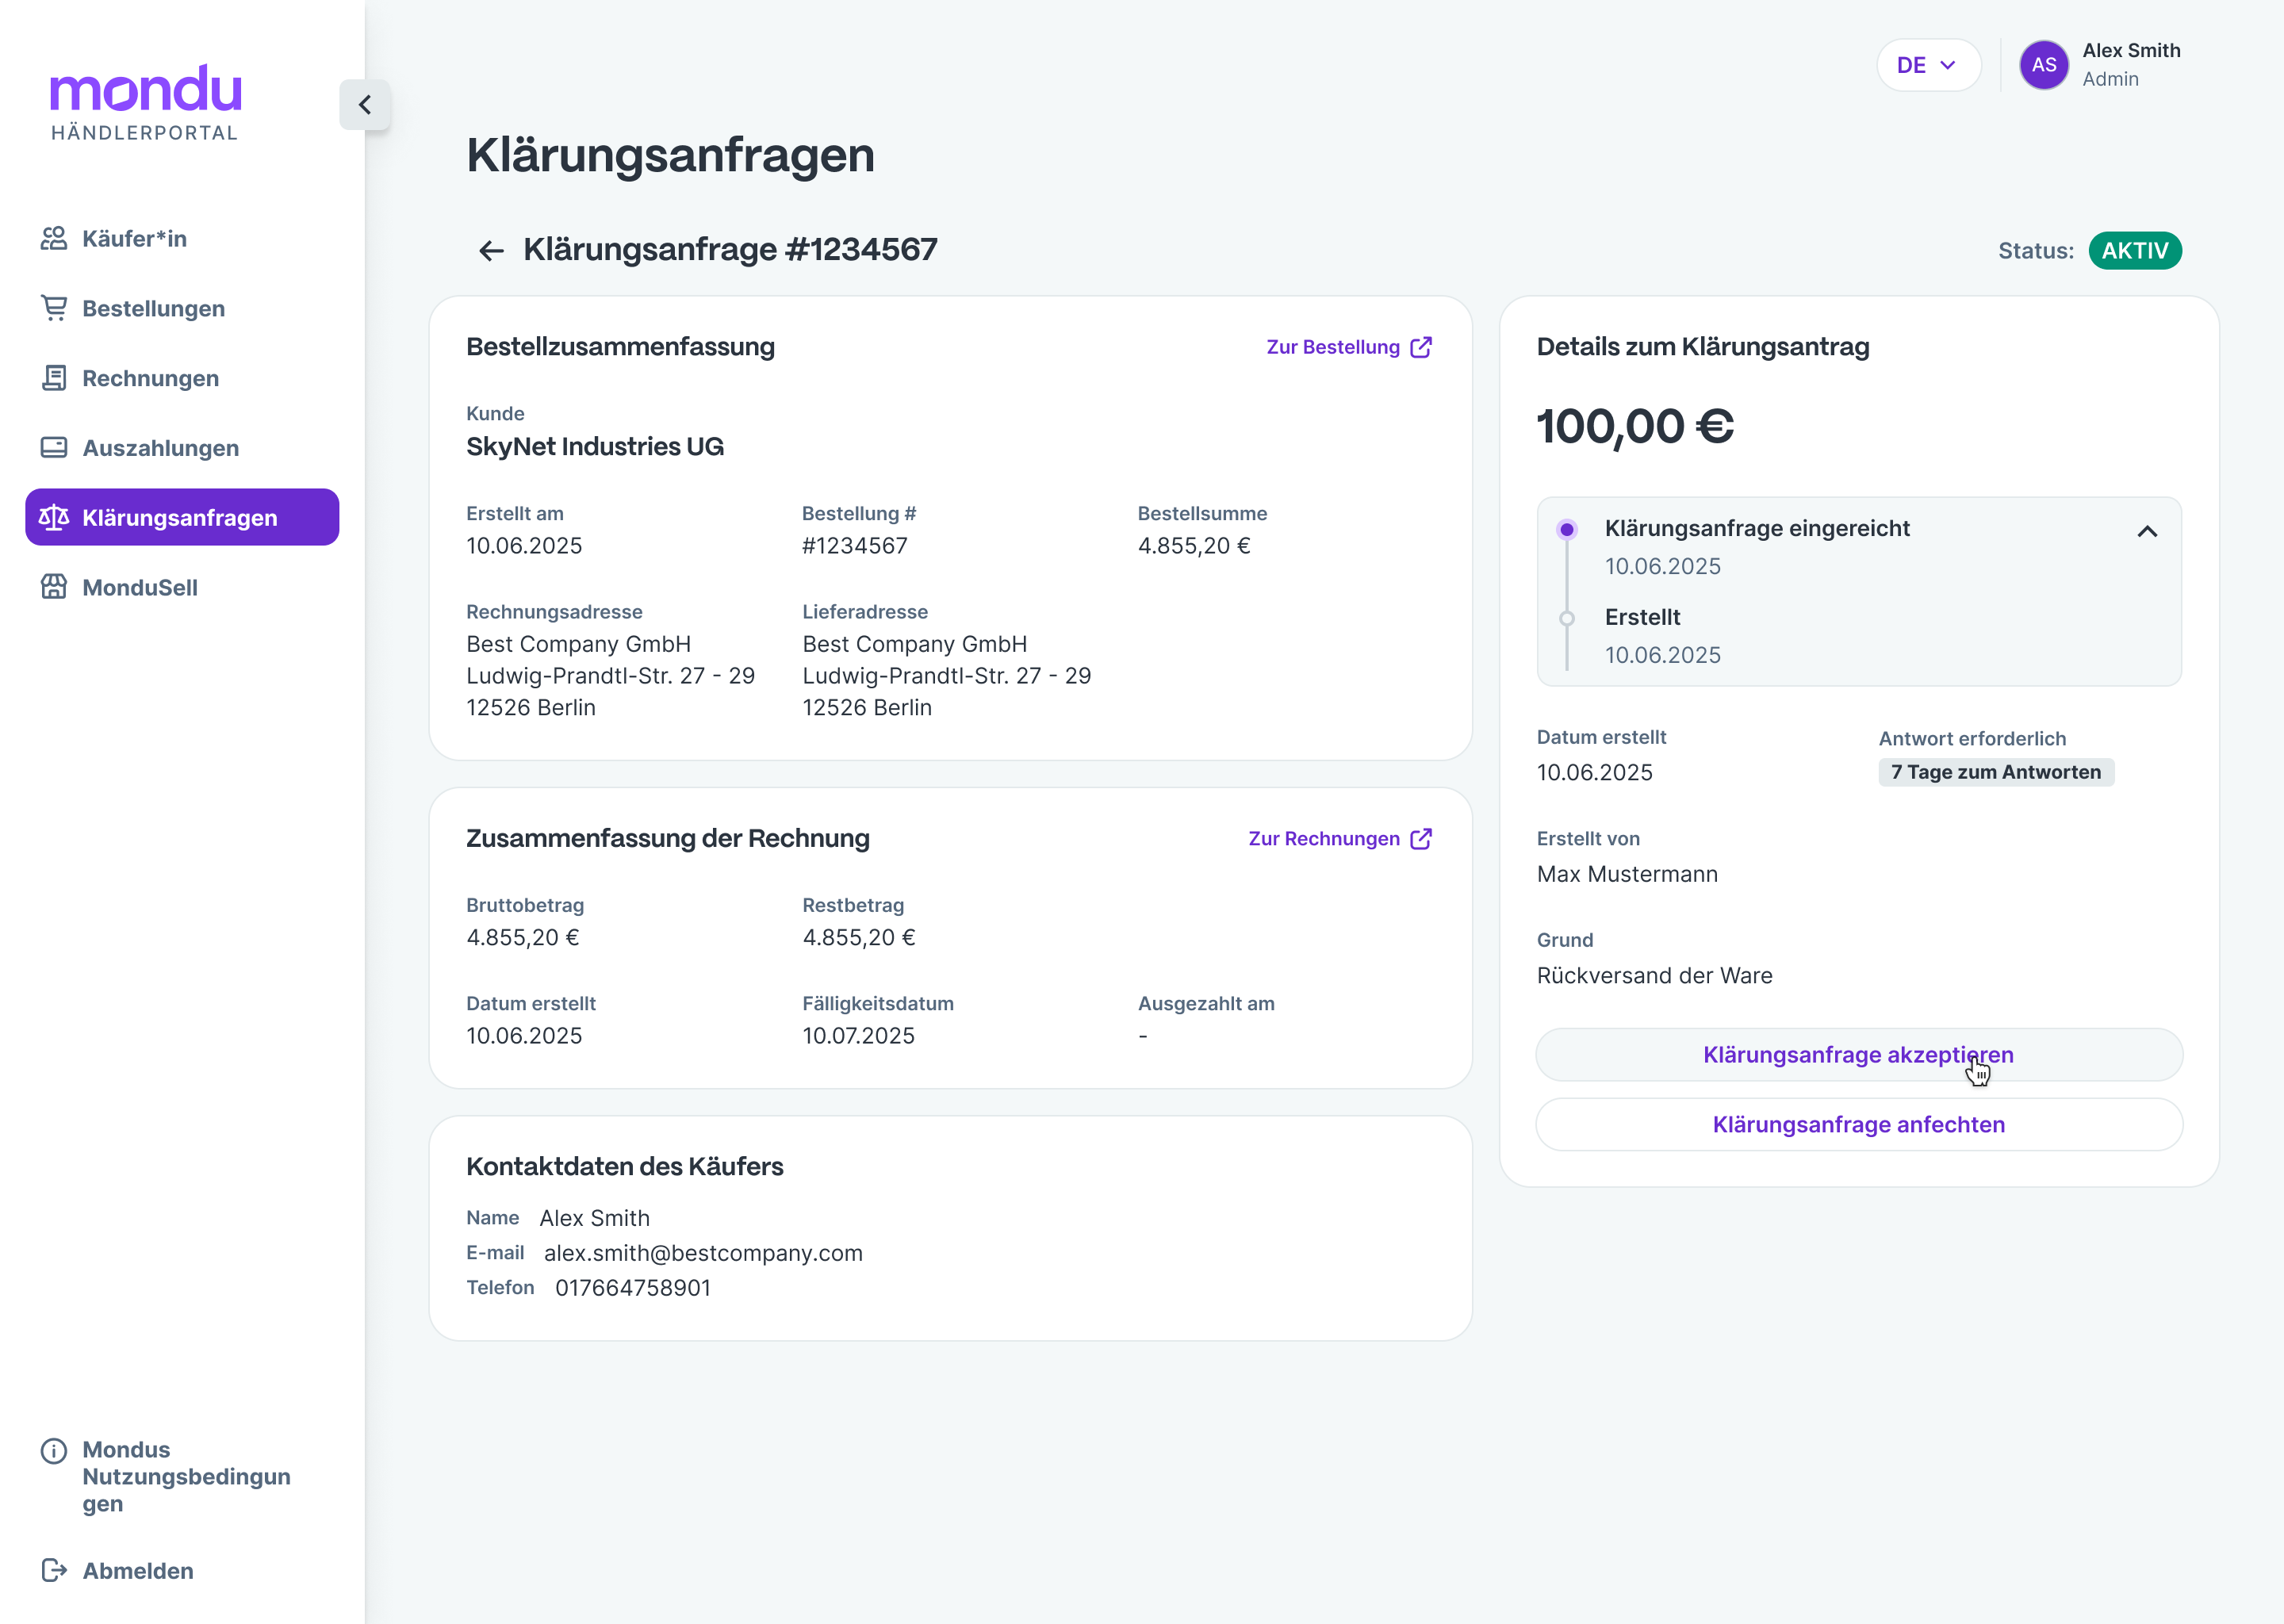Open MonduSell menu item
This screenshot has width=2284, height=1624.
coord(140,587)
